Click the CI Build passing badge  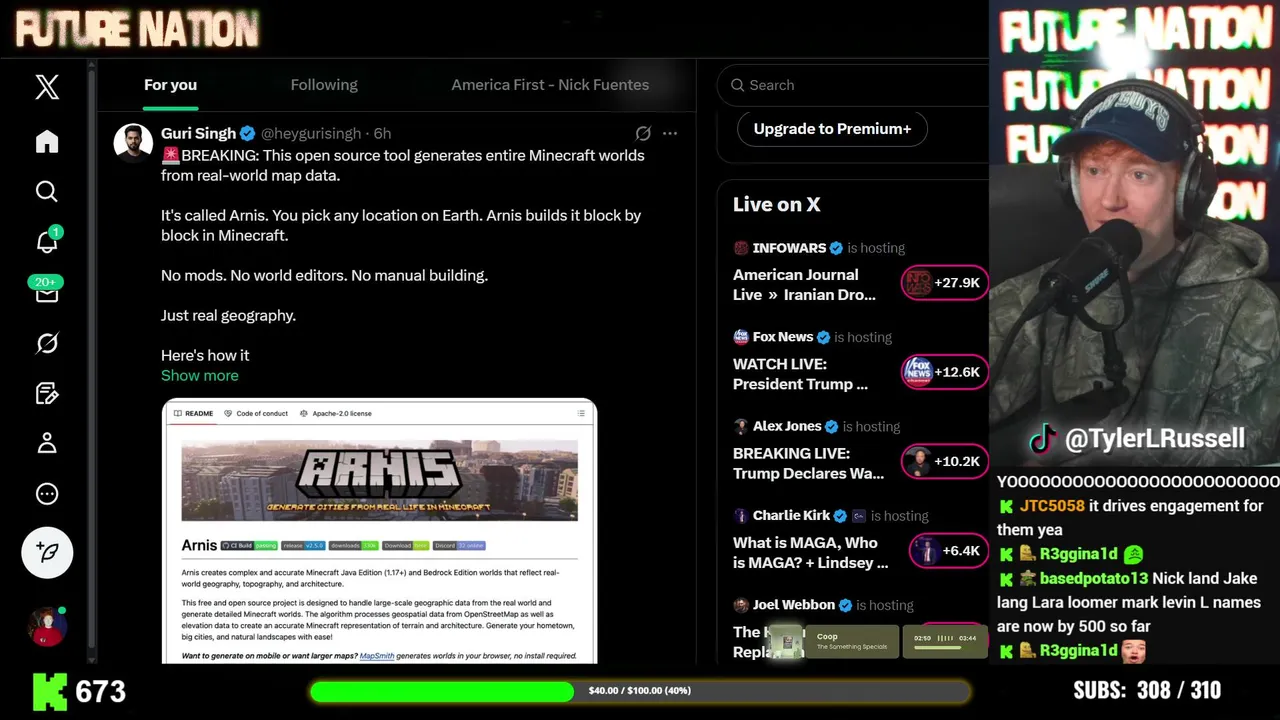point(249,546)
